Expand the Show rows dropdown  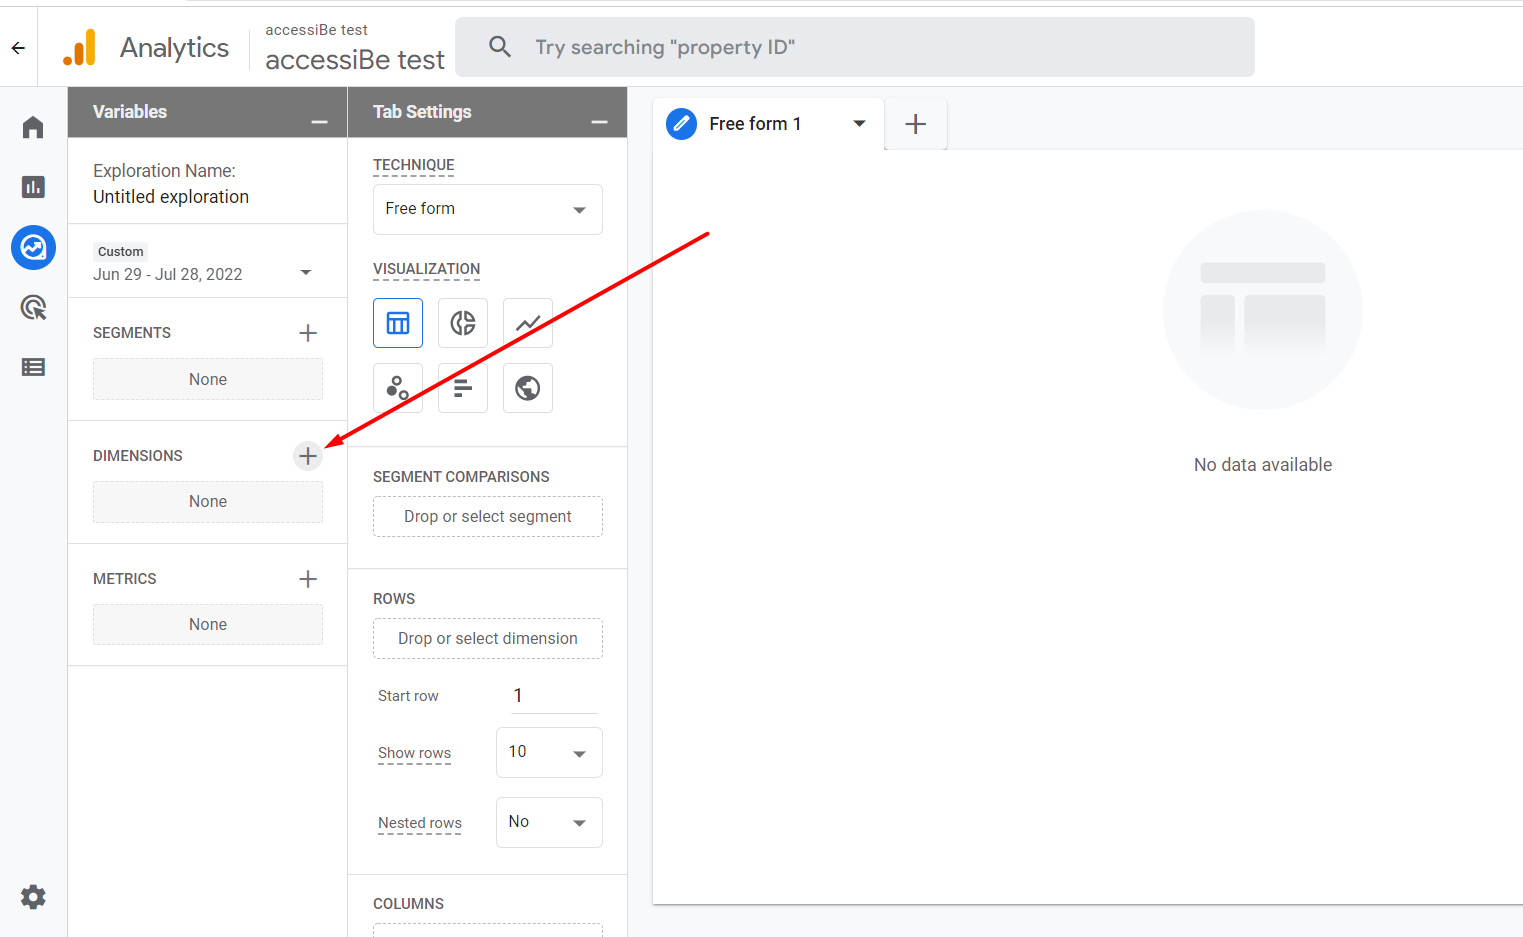[548, 752]
